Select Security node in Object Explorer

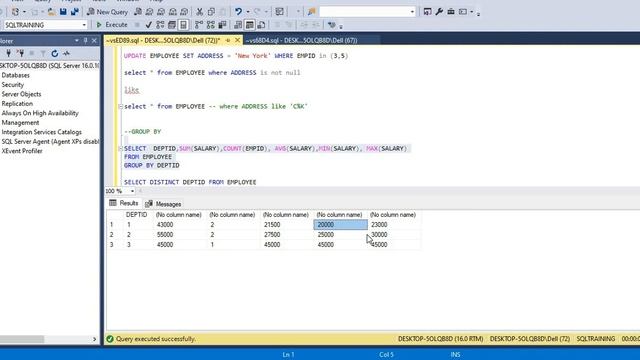(13, 85)
